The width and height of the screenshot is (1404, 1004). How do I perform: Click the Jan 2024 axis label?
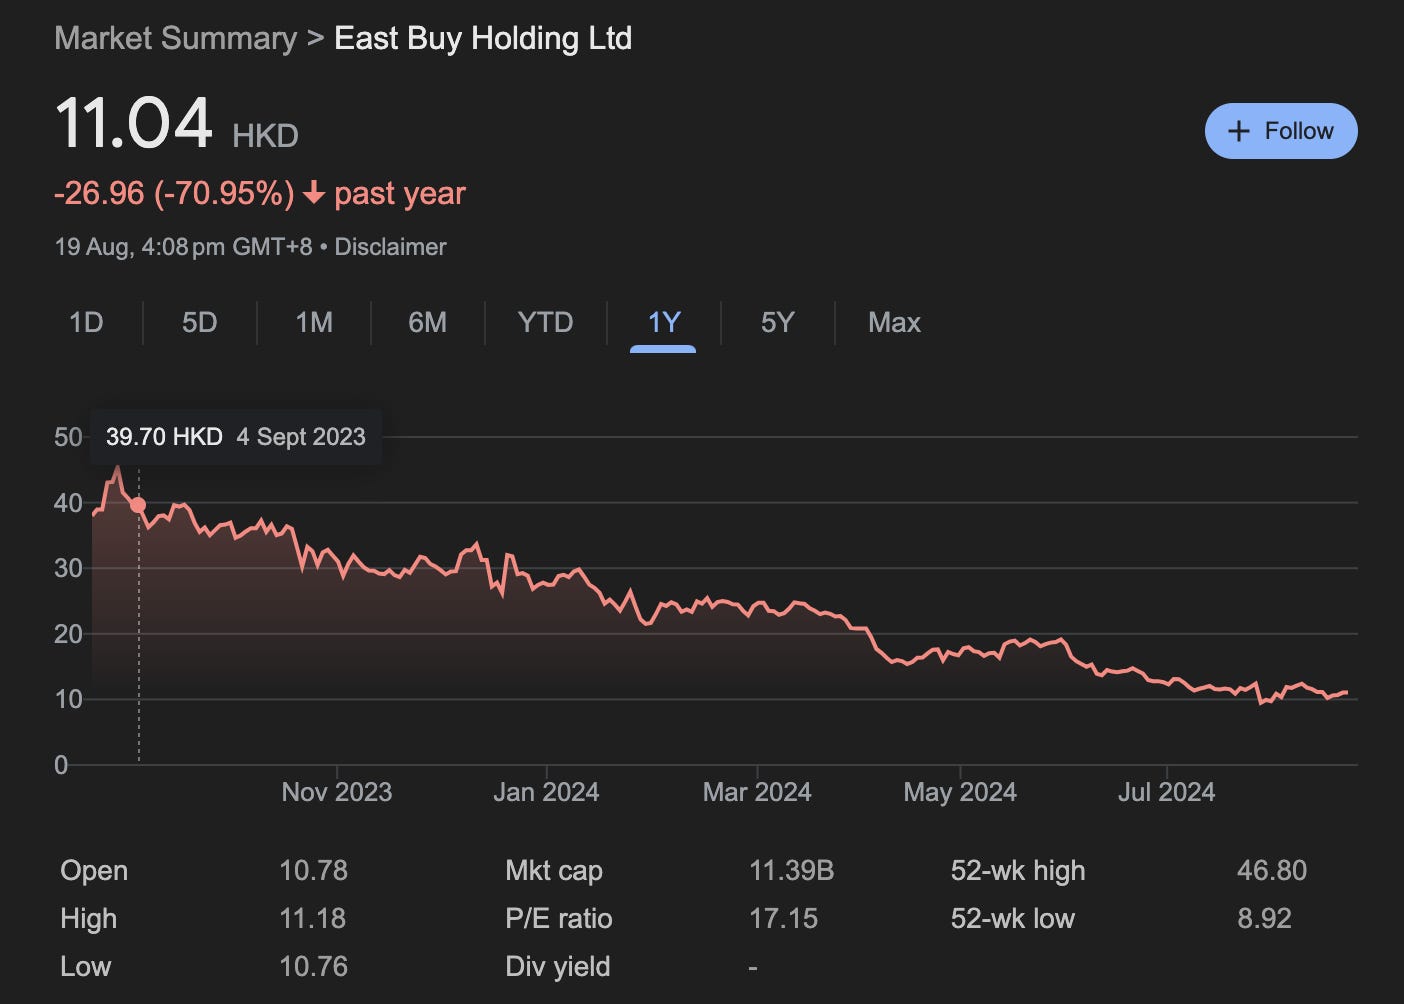click(546, 792)
